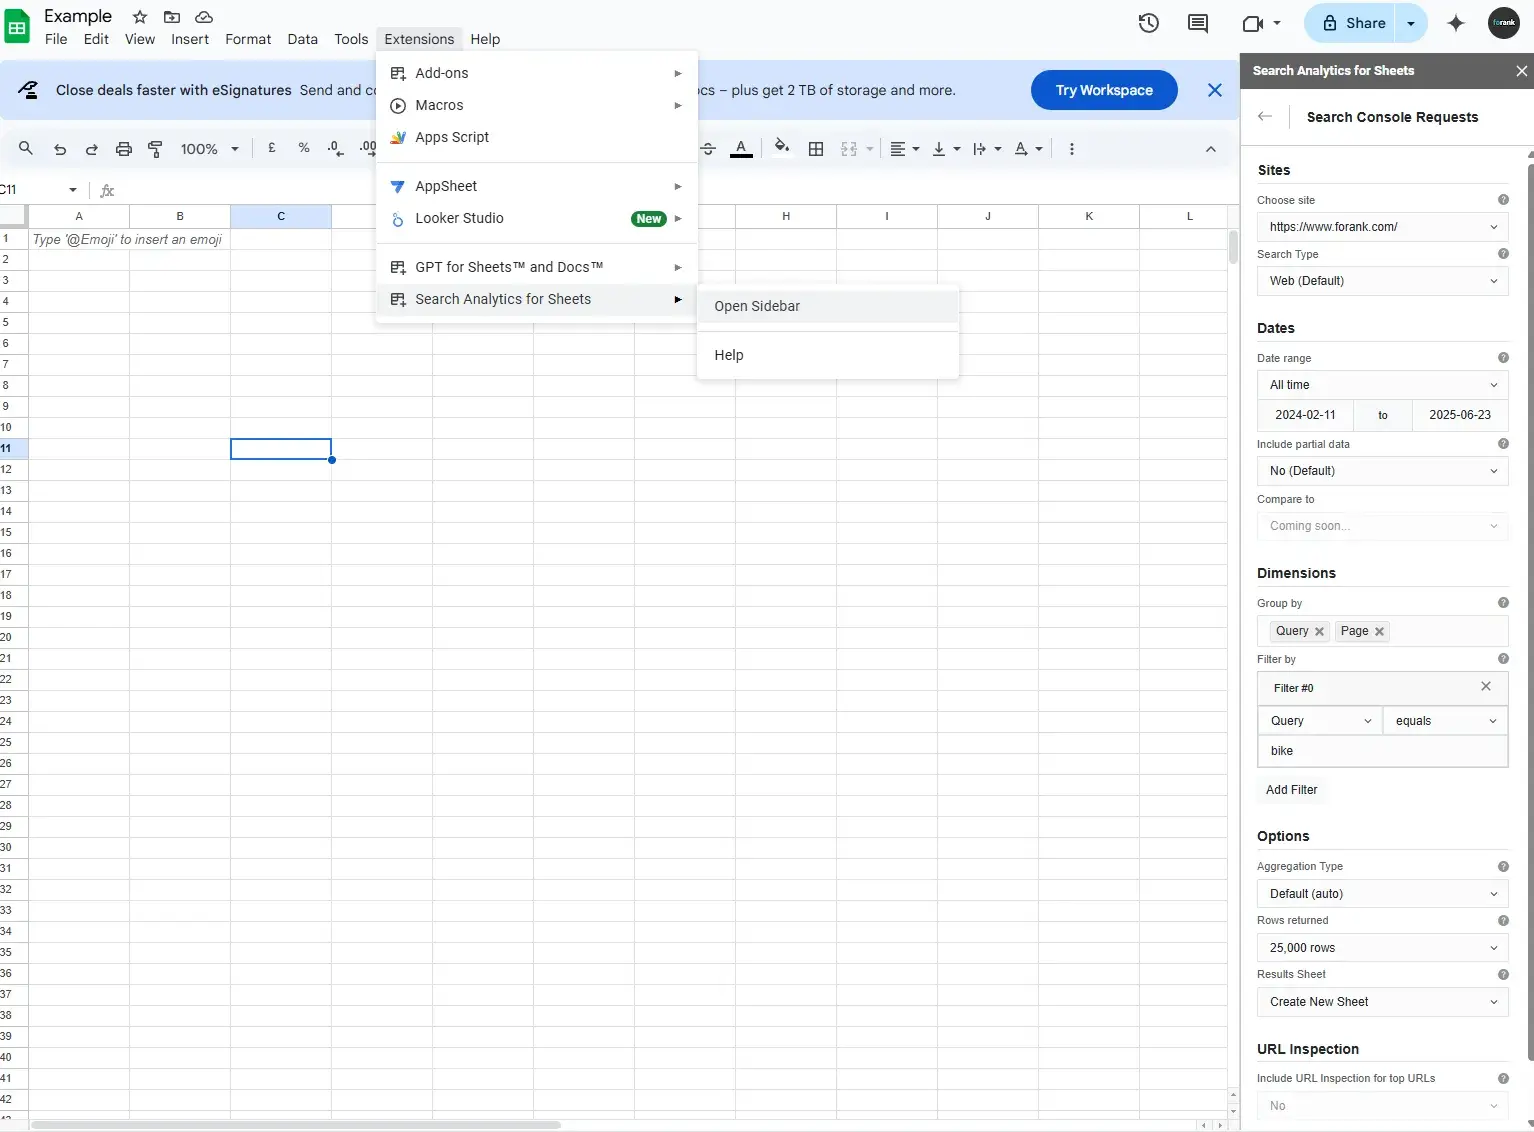The width and height of the screenshot is (1534, 1132).
Task: Click the version history clock icon
Action: pos(1147,22)
